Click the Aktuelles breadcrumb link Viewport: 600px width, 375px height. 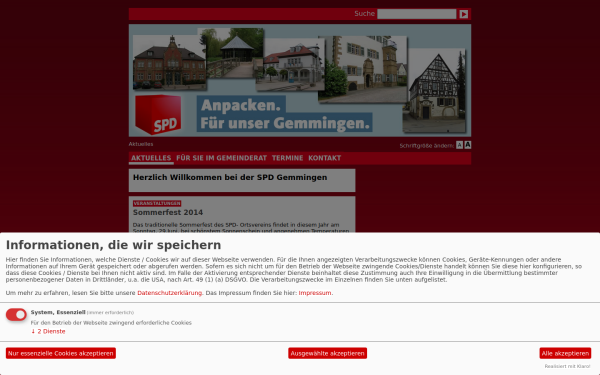tap(141, 144)
